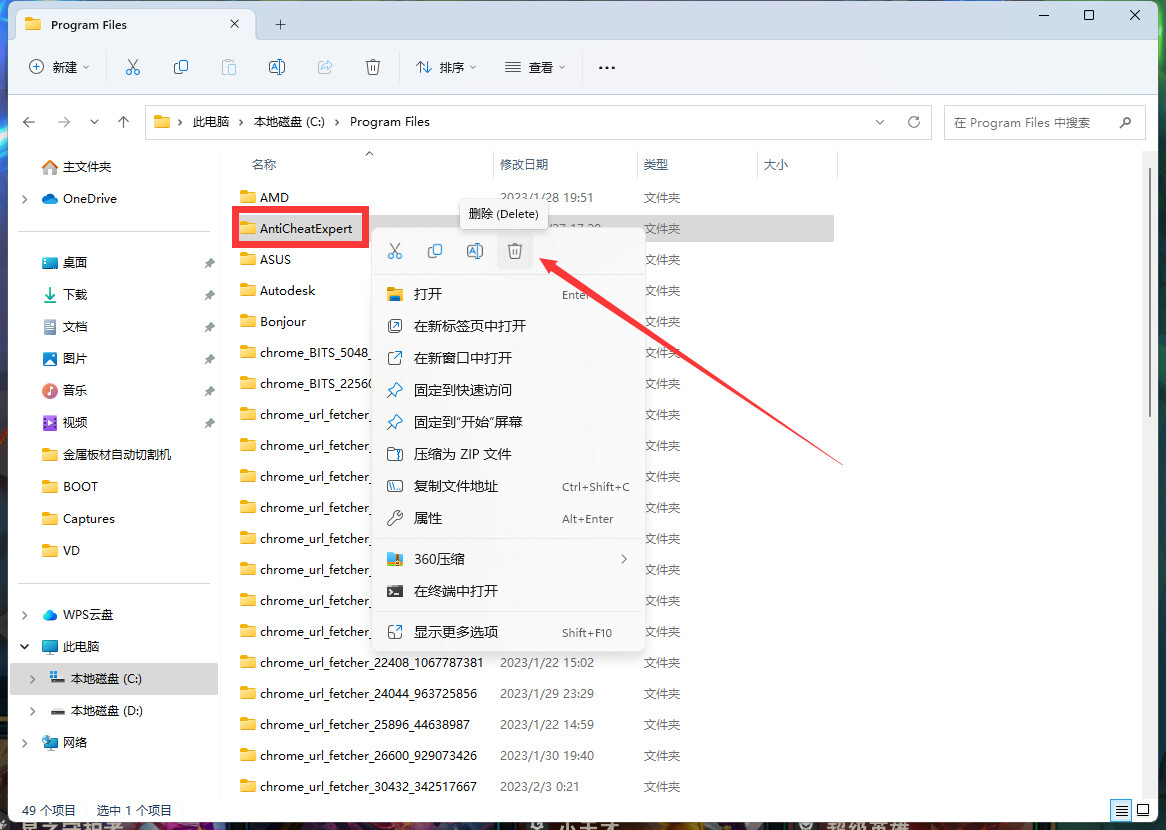The image size is (1166, 830).
Task: Select the Autodesk folder row
Action: coord(534,291)
